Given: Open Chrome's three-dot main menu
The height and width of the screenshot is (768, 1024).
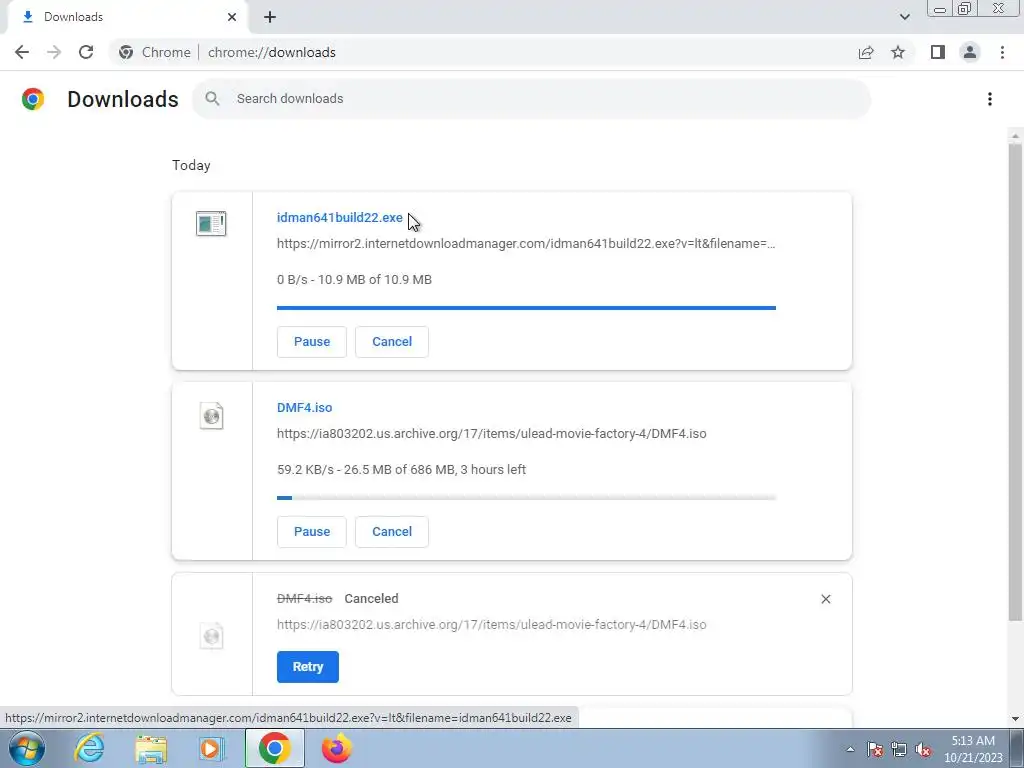Looking at the screenshot, I should point(1002,52).
